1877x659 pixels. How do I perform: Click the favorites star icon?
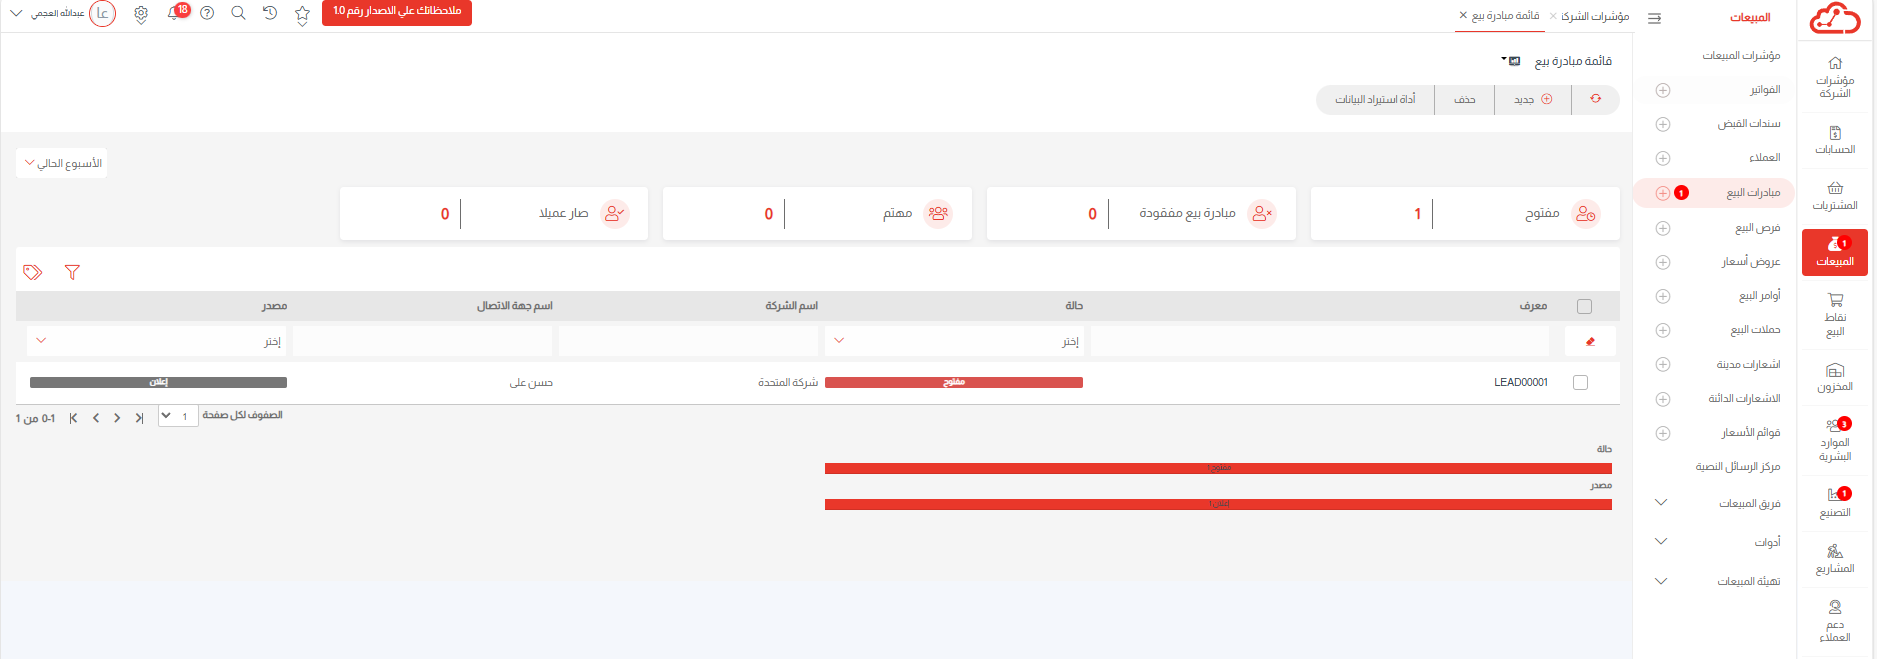[x=302, y=14]
